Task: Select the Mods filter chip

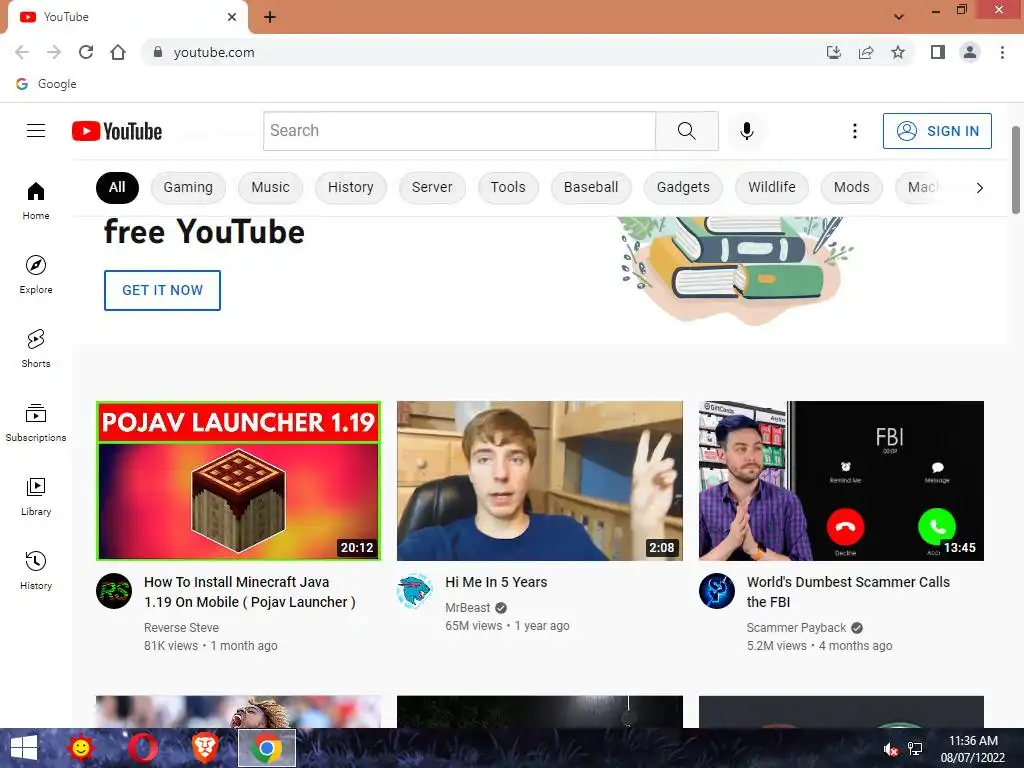Action: click(852, 187)
